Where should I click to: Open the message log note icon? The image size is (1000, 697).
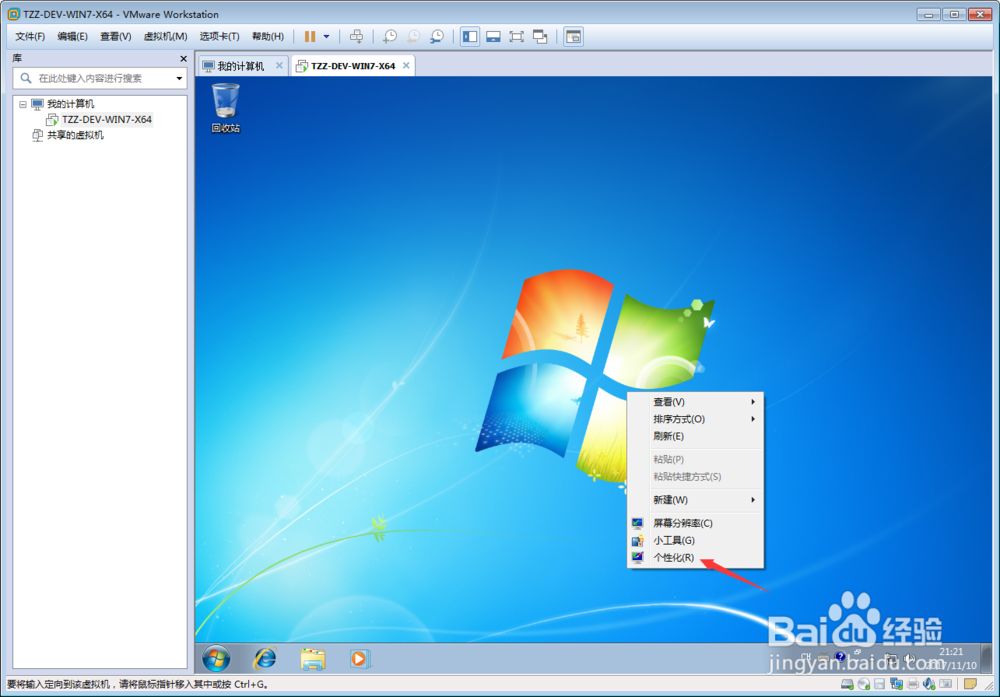point(970,684)
